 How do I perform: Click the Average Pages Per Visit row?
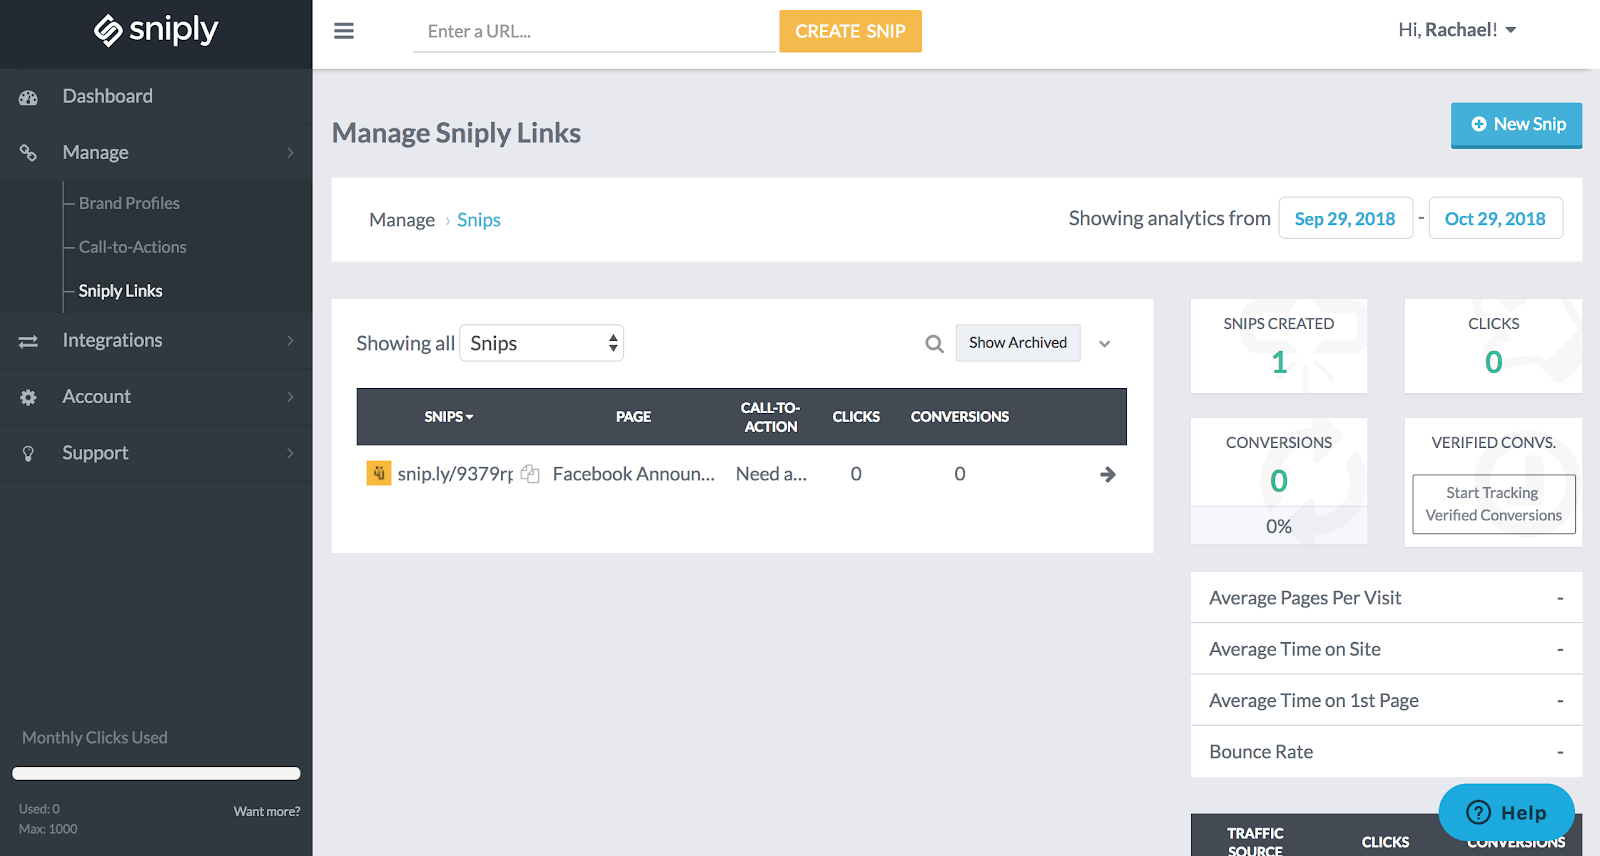[1386, 598]
